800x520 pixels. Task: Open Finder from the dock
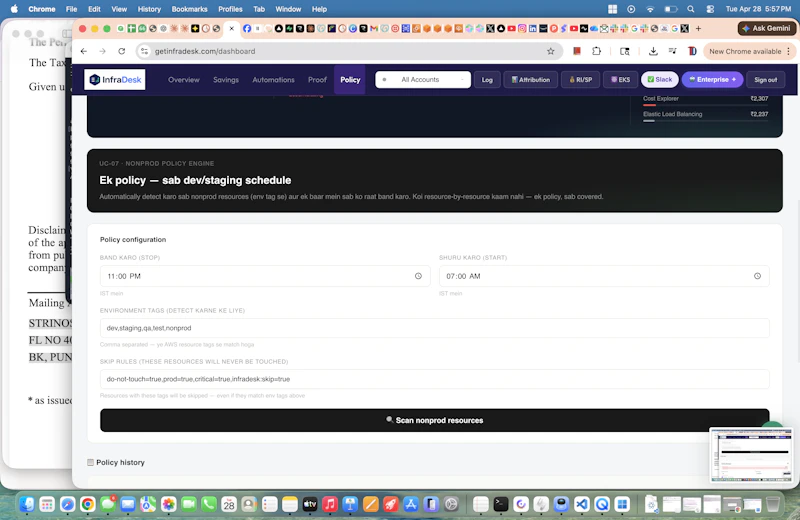click(x=27, y=505)
